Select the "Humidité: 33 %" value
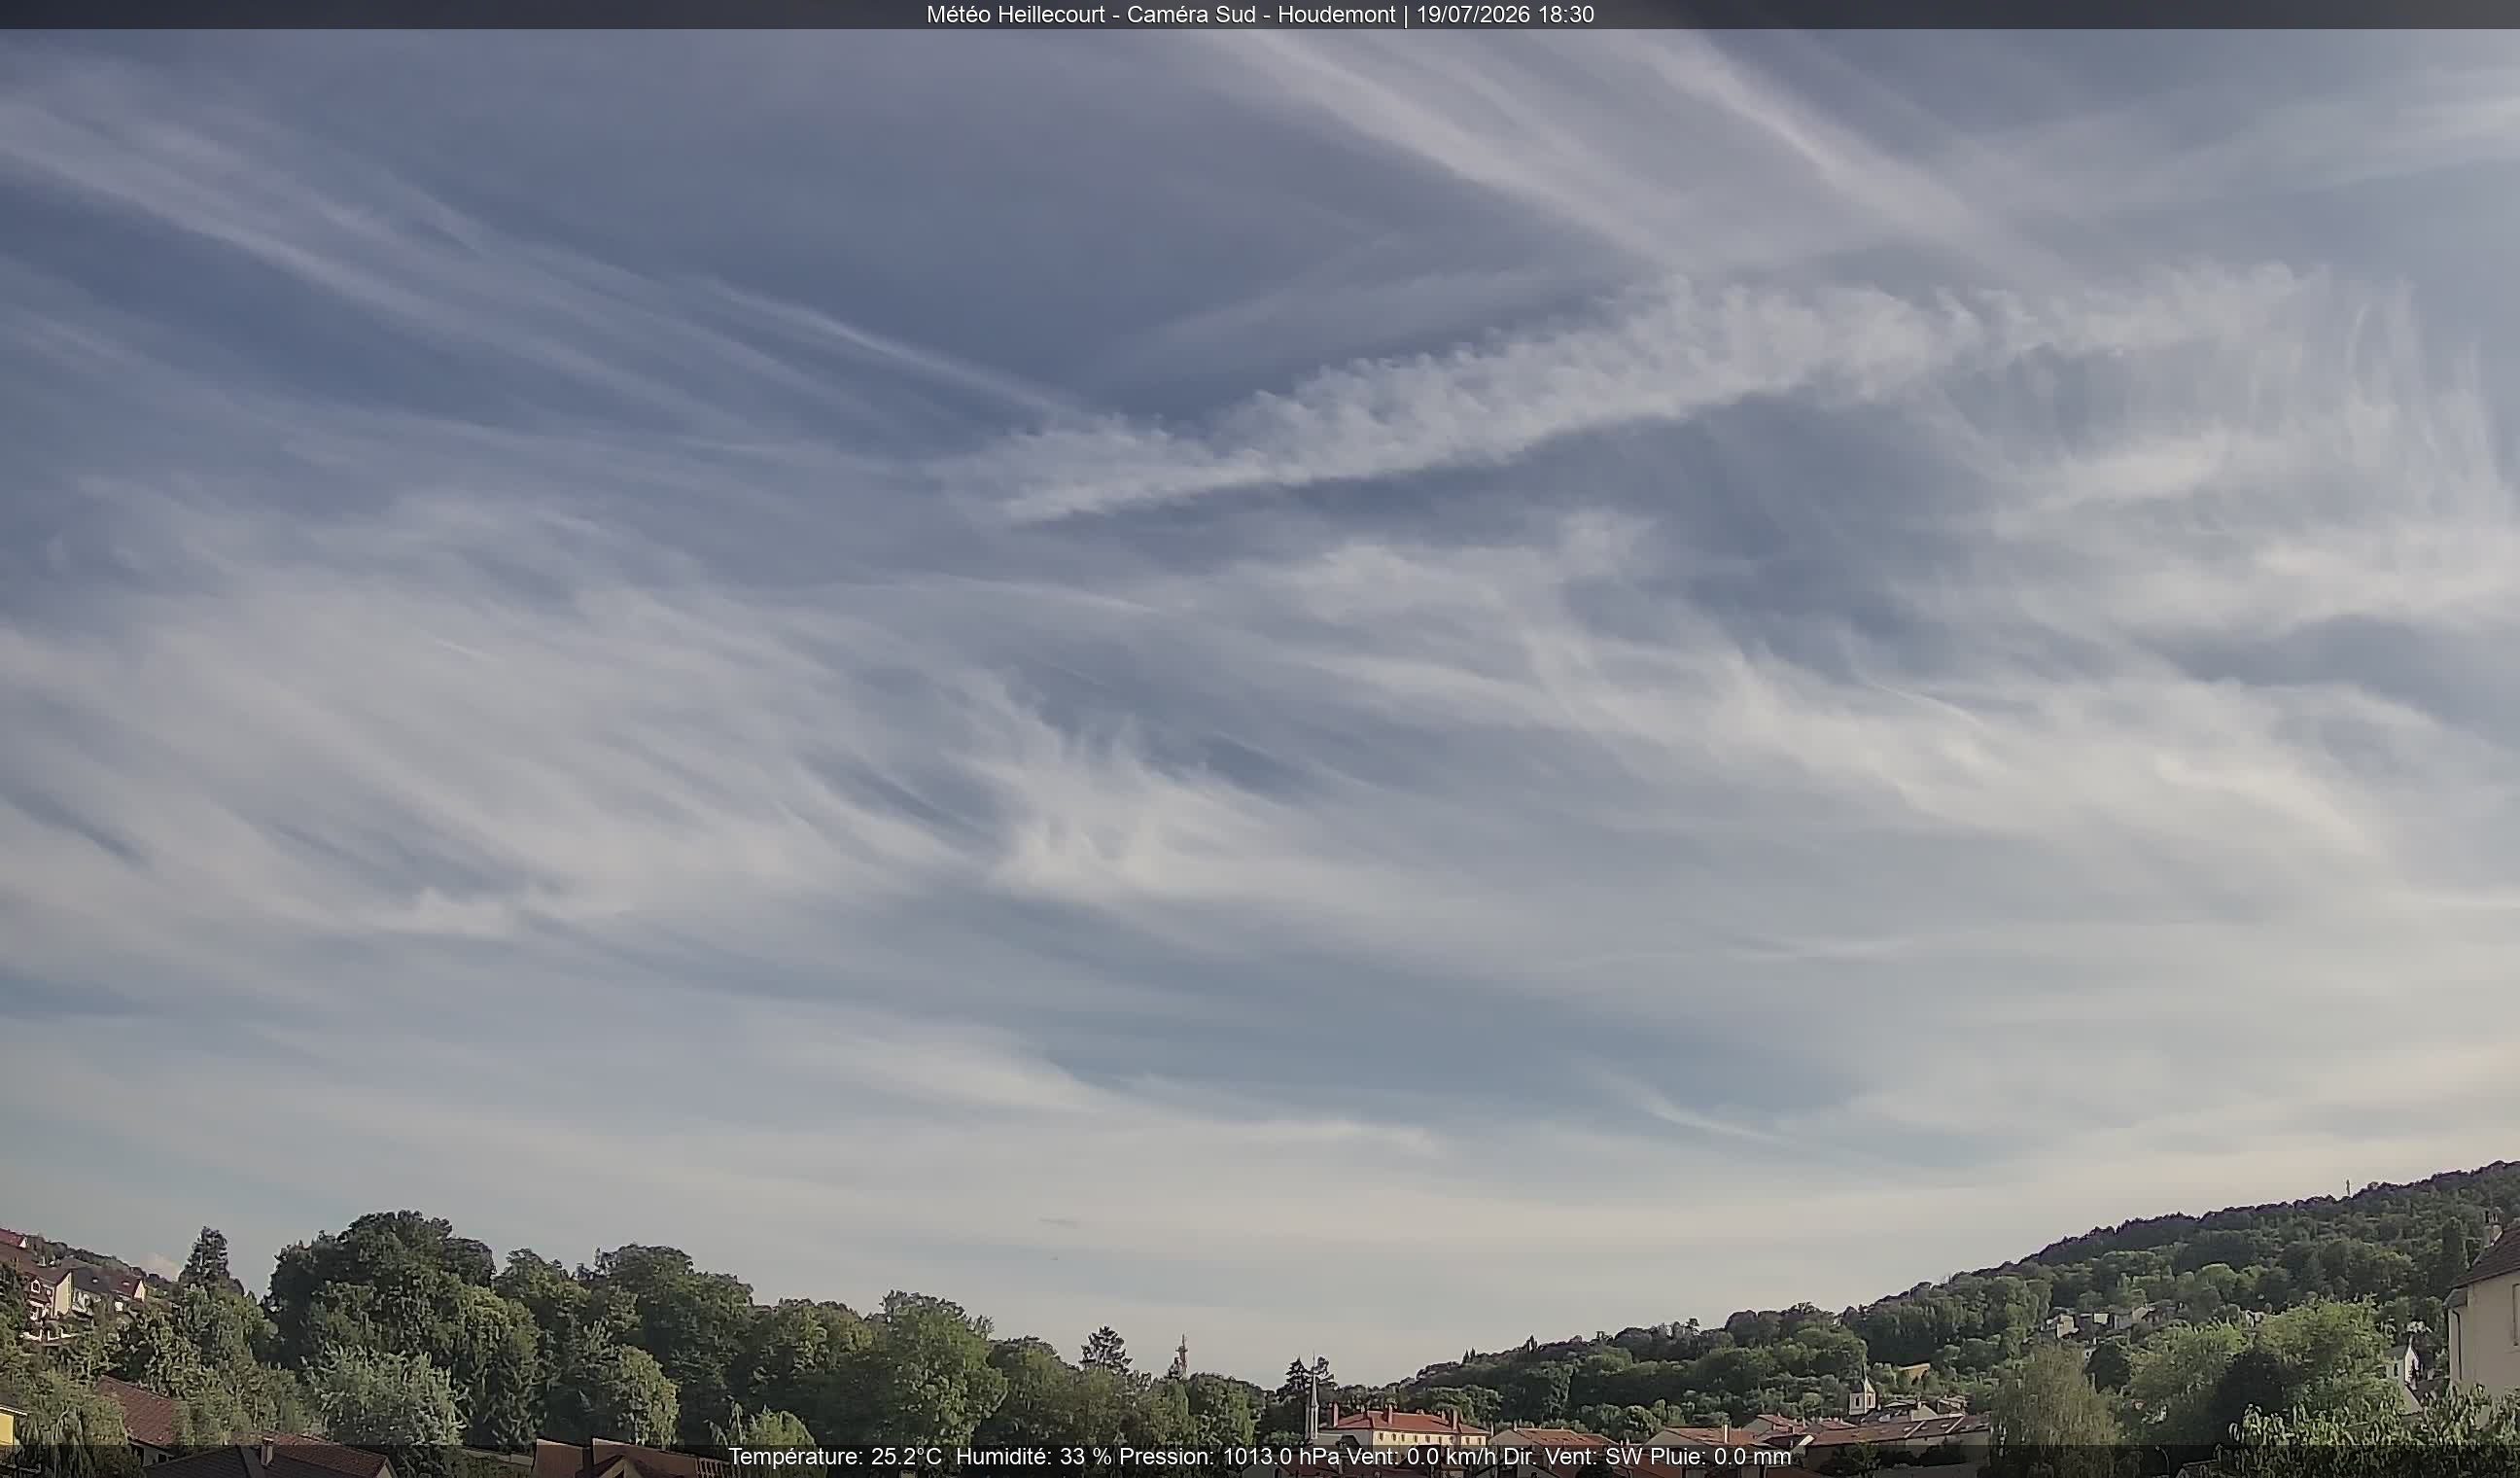2520x1478 pixels. point(1034,1457)
